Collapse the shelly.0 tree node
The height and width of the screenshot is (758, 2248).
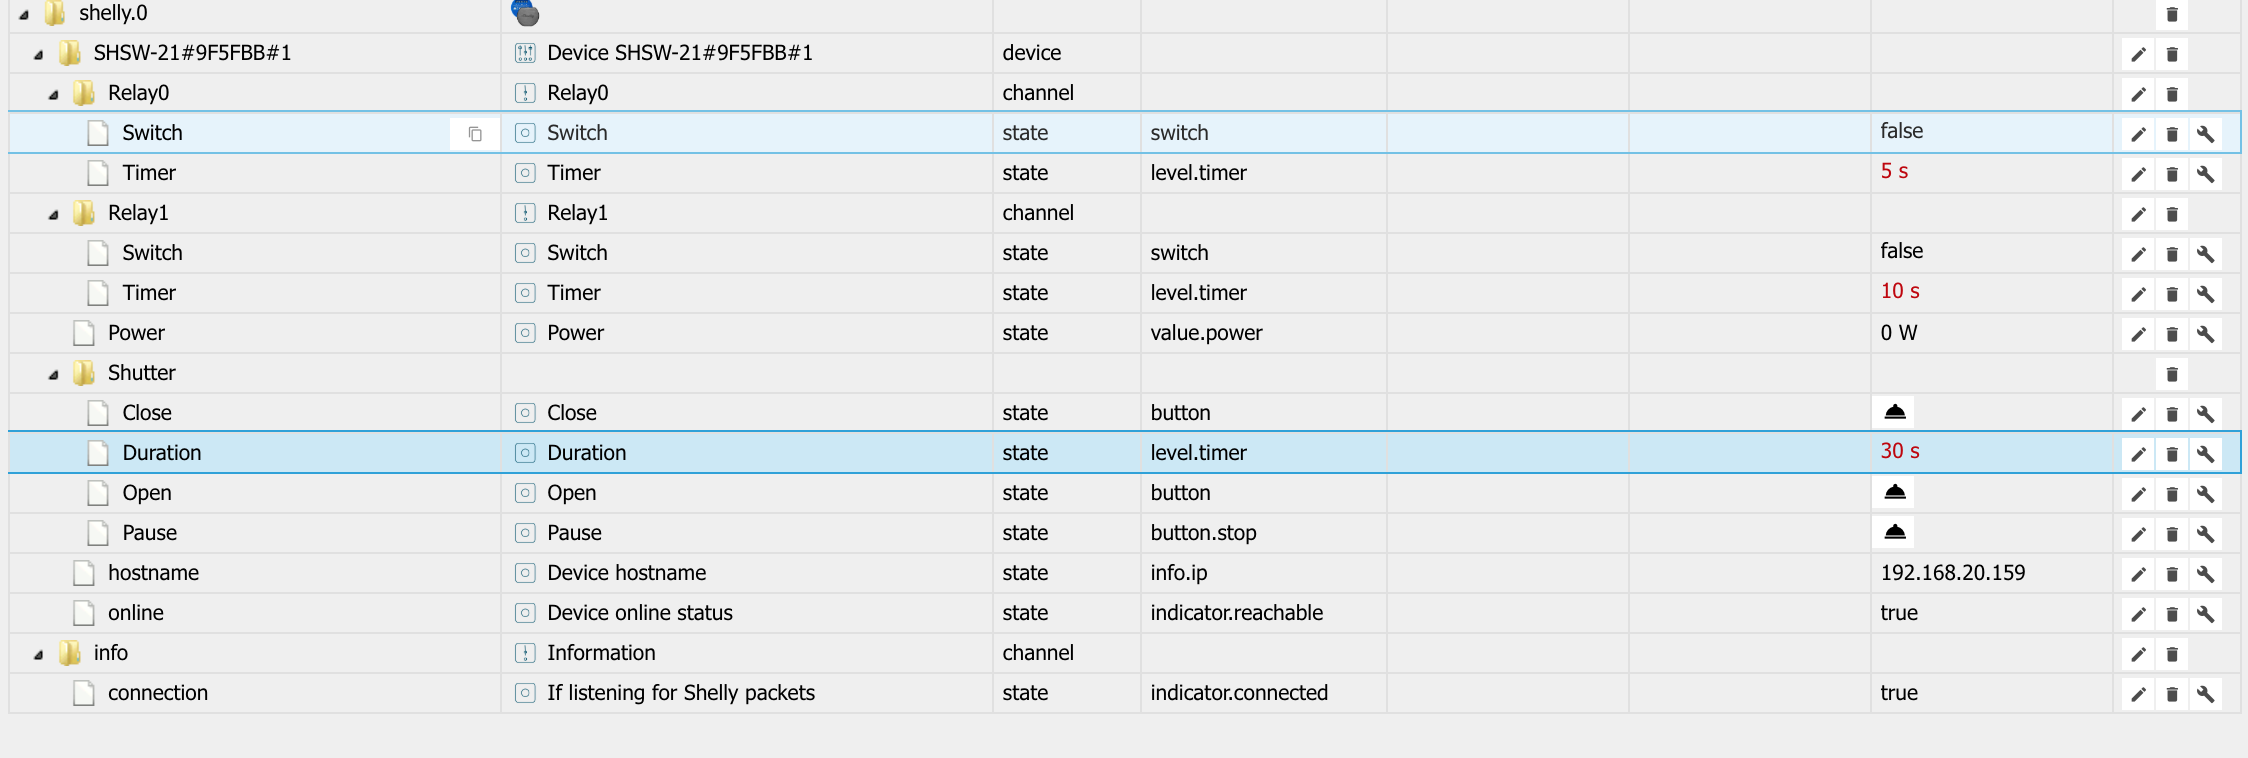tap(24, 15)
